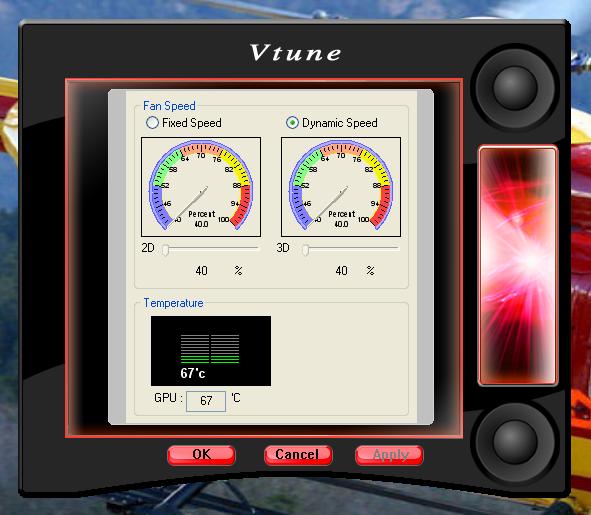
Task: Click the glowing red panel on right
Action: pos(518,265)
